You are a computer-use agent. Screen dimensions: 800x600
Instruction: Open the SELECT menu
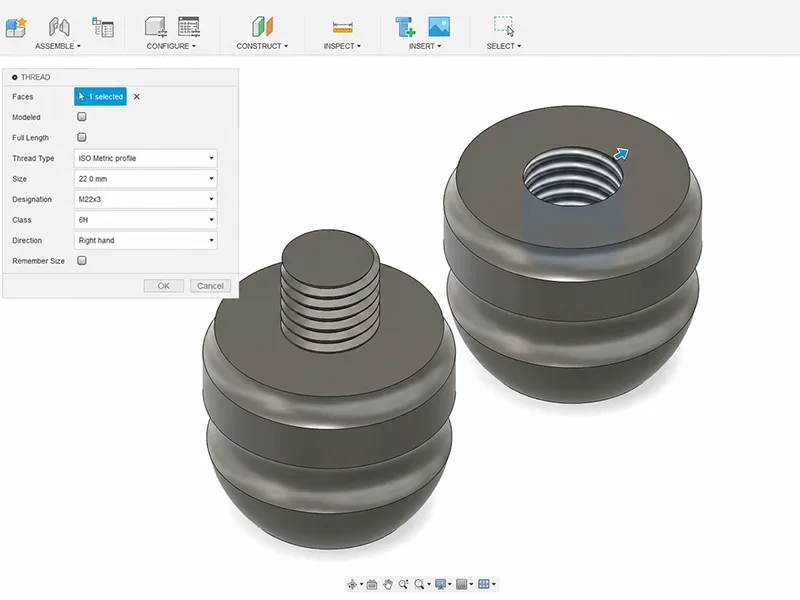504,46
